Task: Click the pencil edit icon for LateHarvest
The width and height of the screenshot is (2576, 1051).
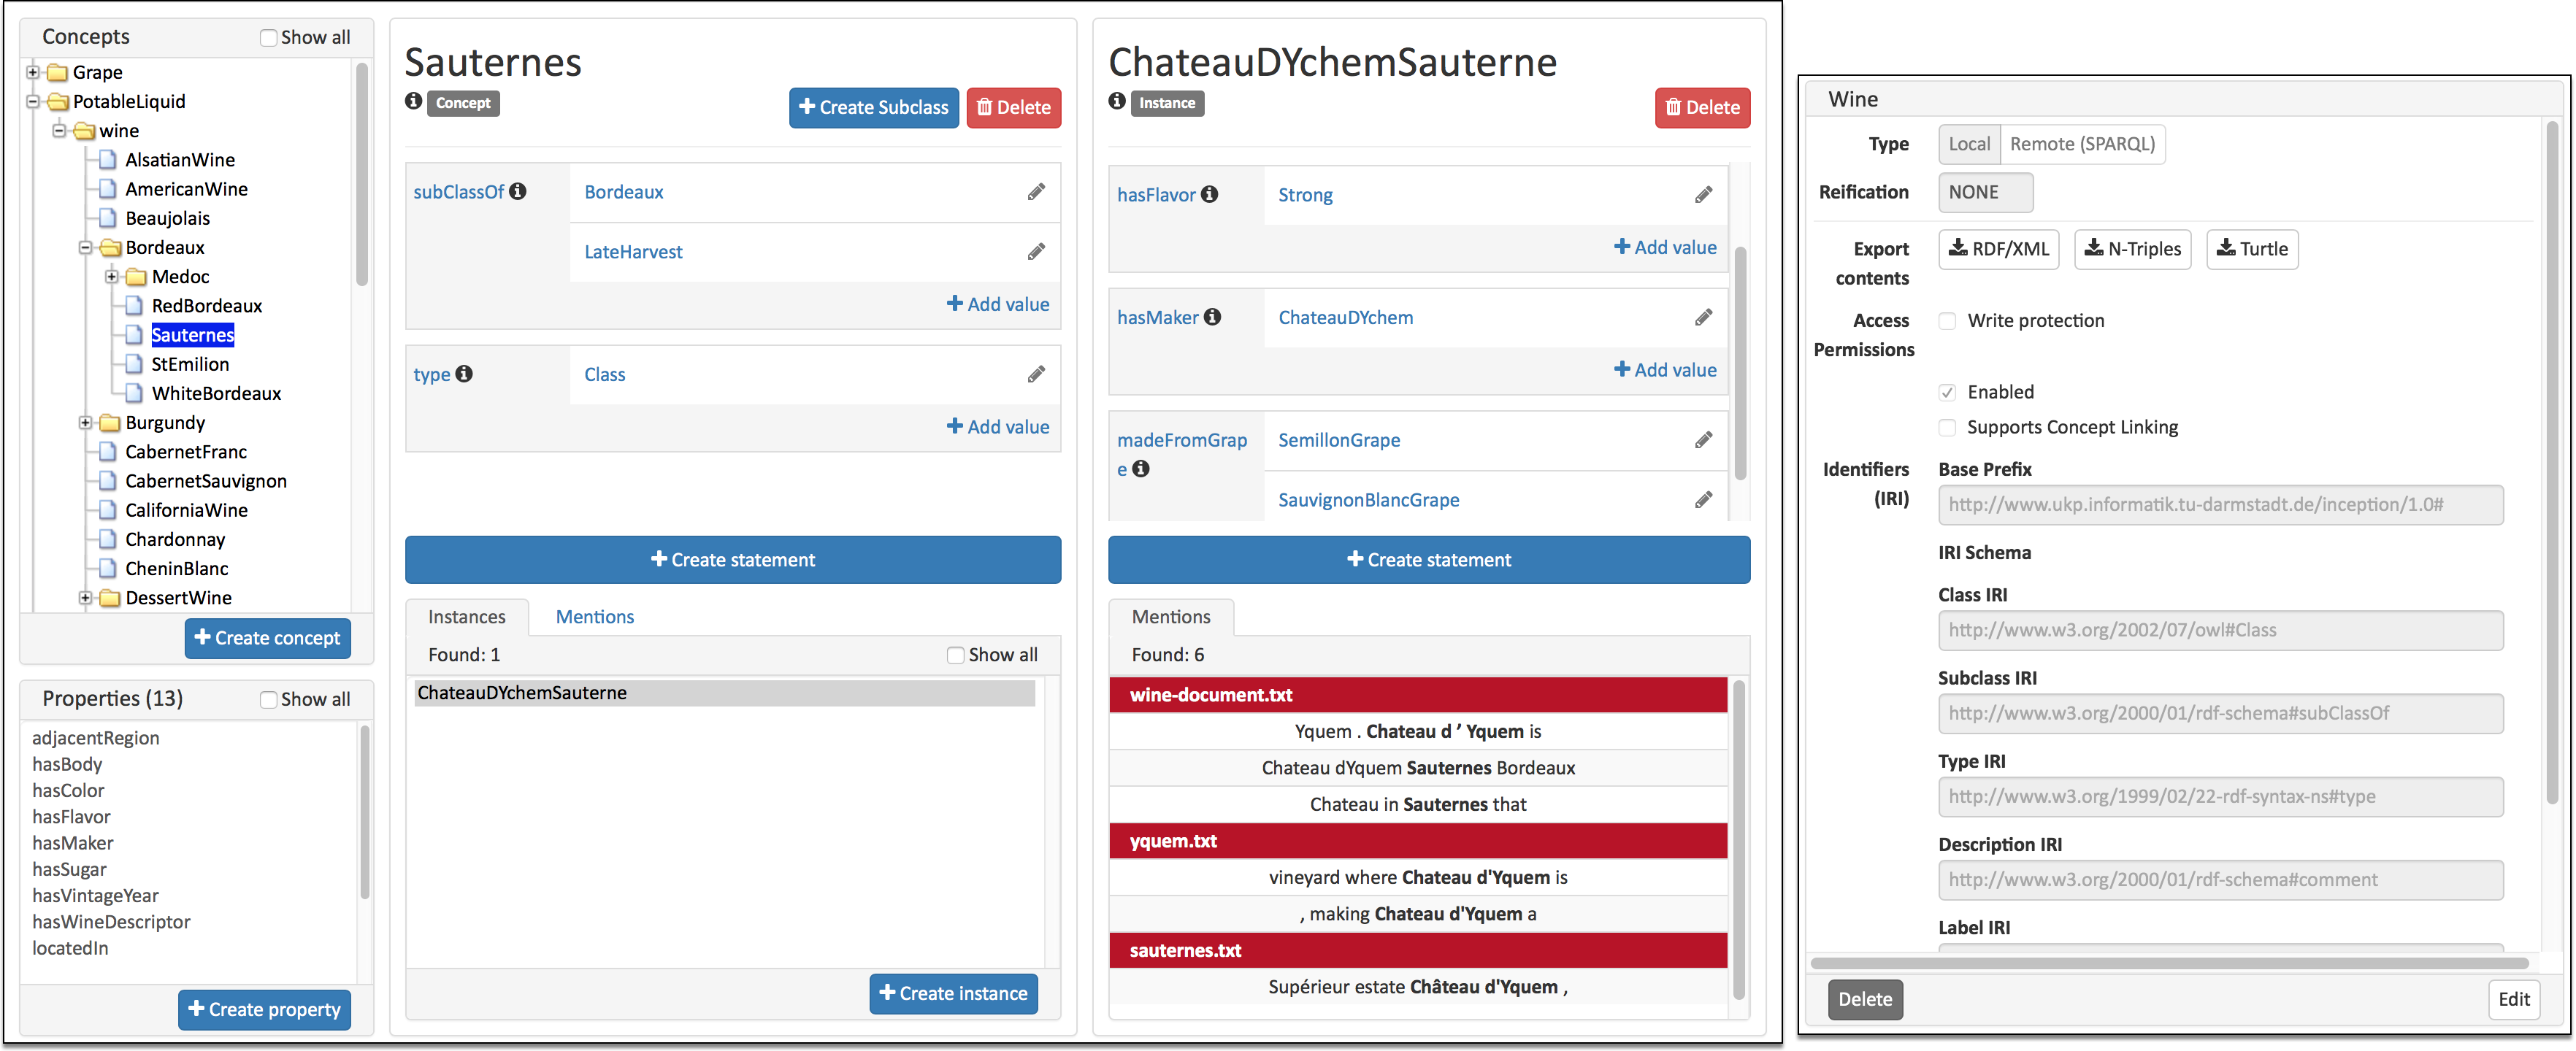Action: (1036, 252)
